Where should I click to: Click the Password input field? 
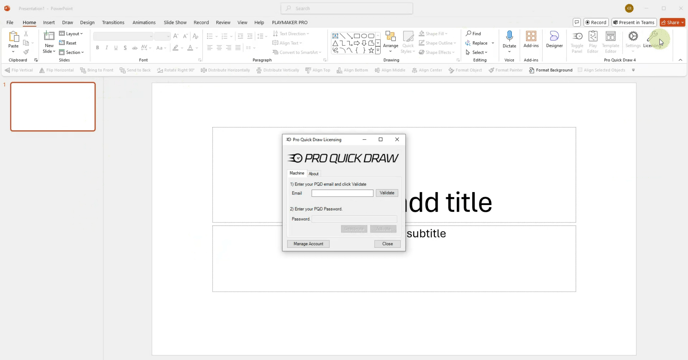354,219
